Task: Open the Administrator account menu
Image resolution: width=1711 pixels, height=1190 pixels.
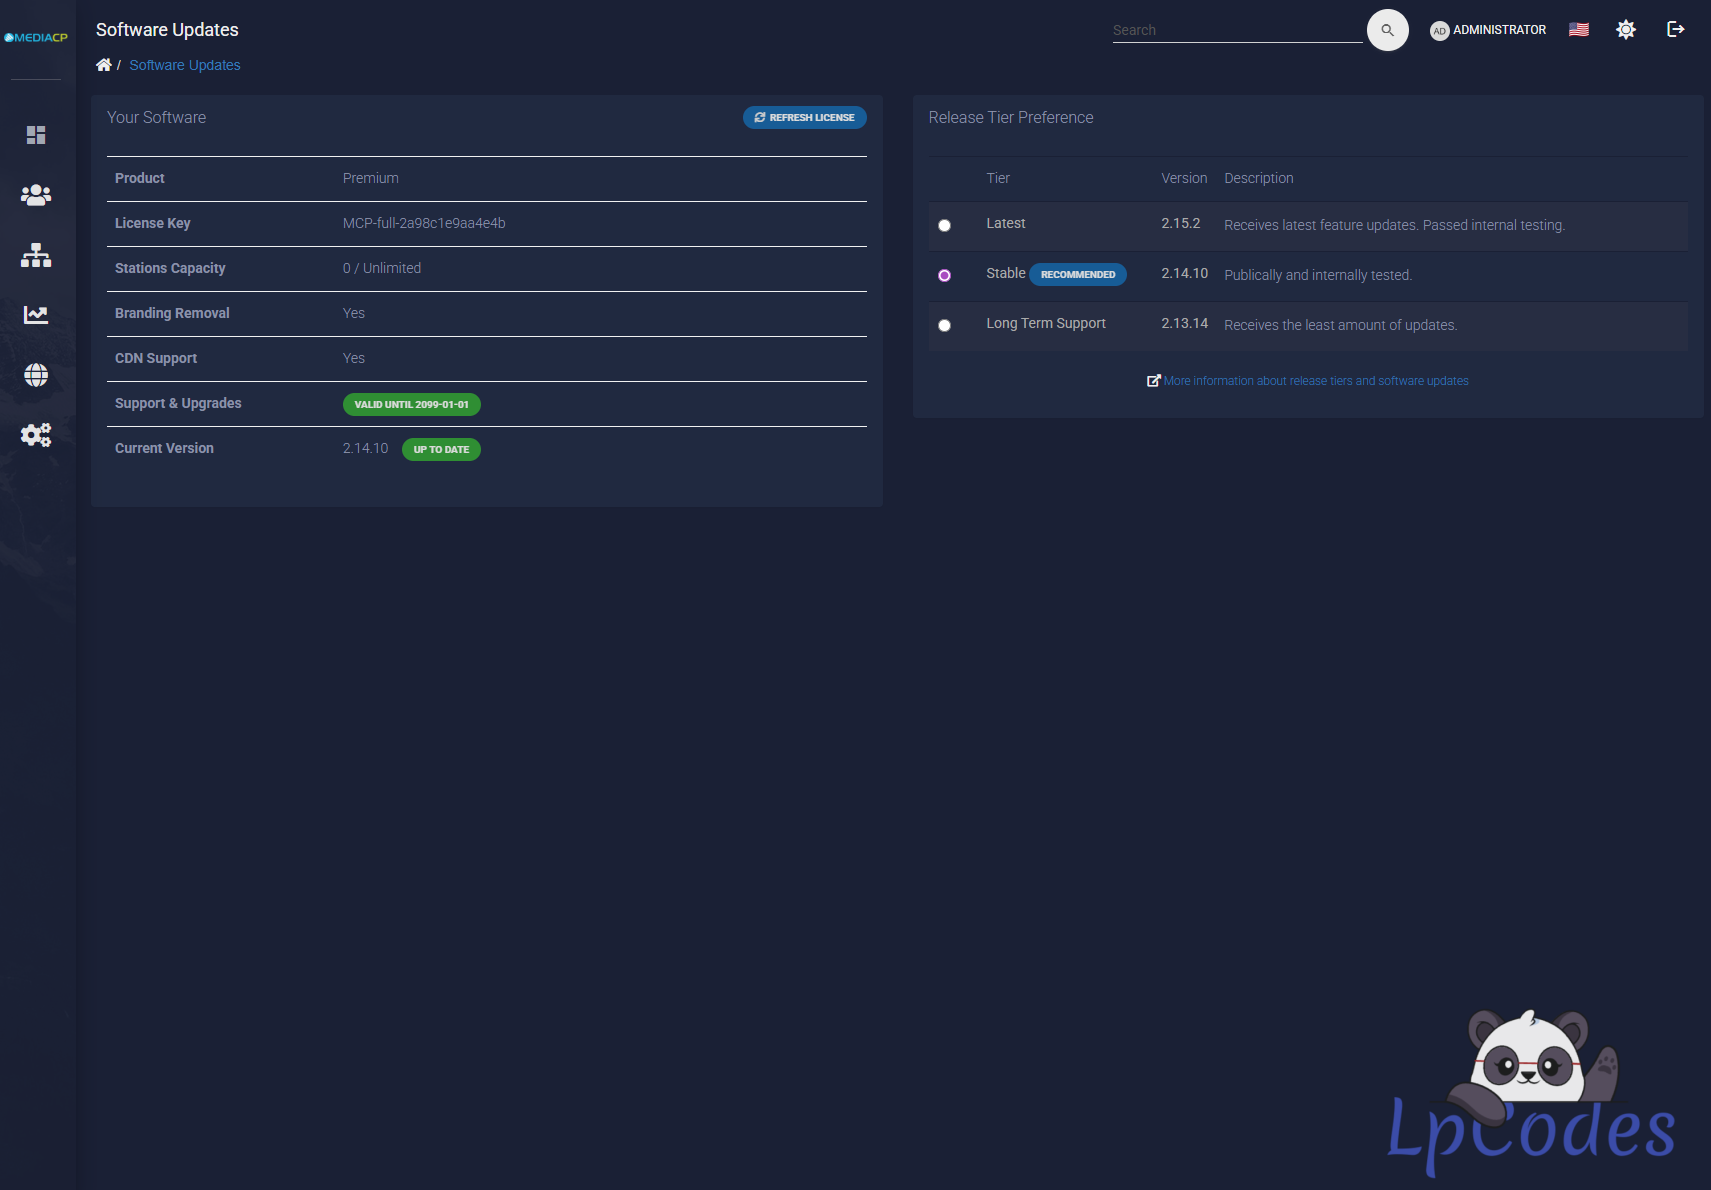Action: [x=1488, y=30]
